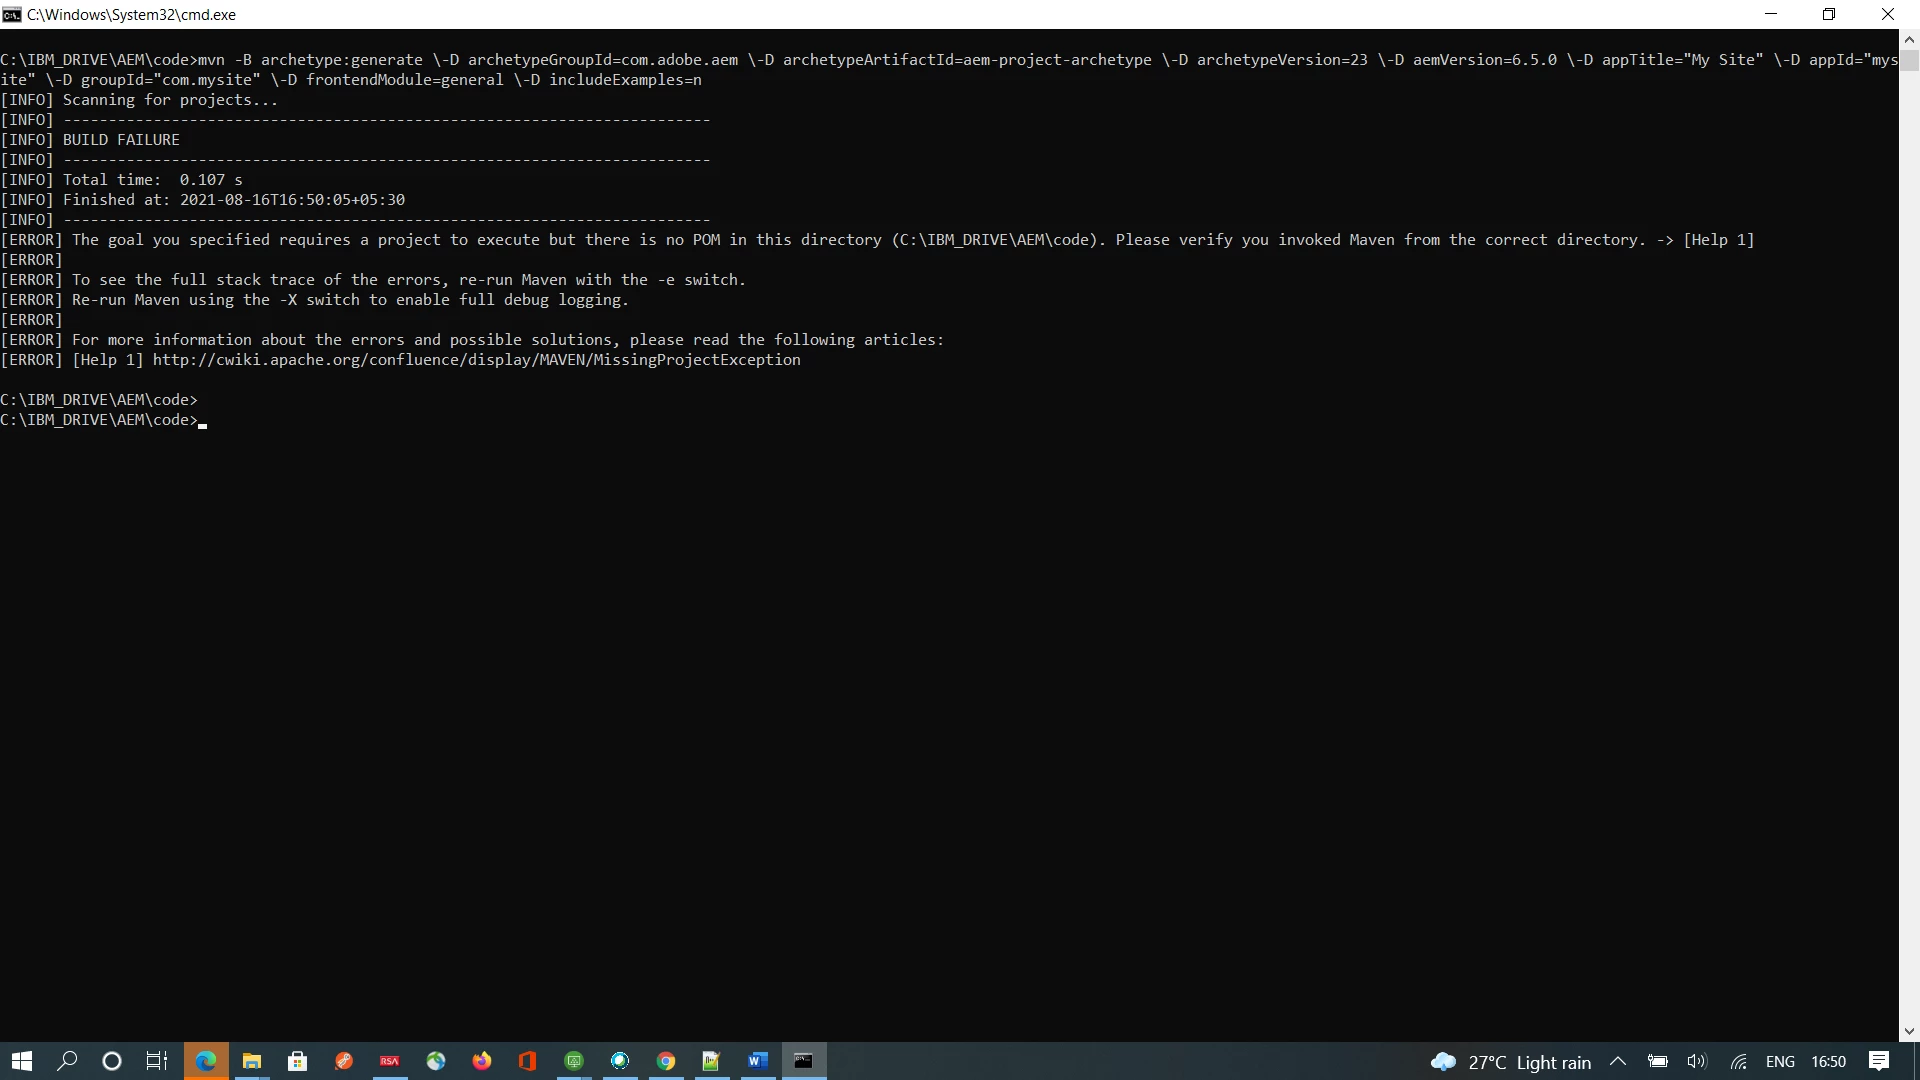Launch RSA app from the taskbar

[x=390, y=1061]
